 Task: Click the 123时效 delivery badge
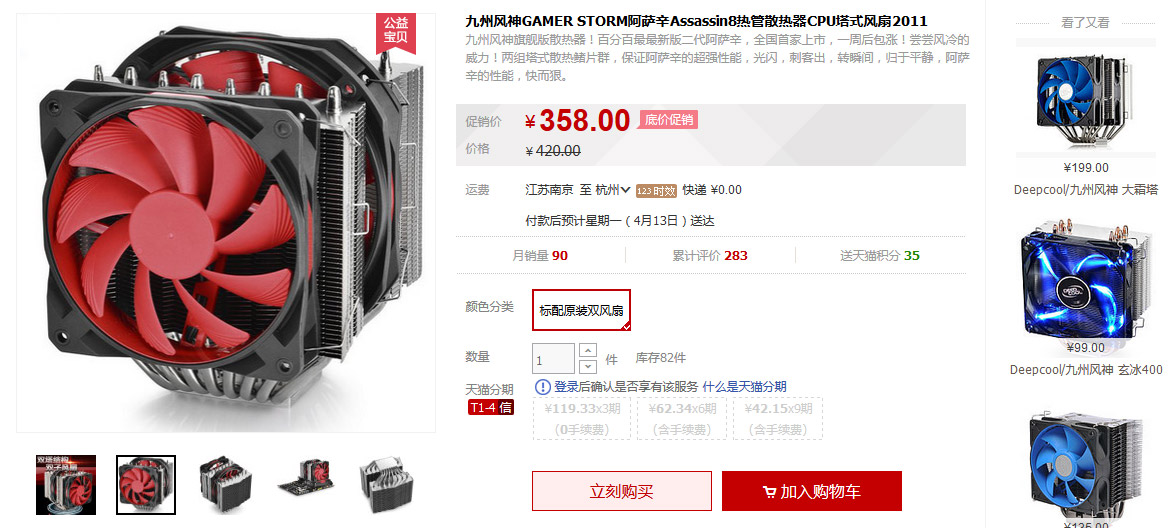pos(656,191)
